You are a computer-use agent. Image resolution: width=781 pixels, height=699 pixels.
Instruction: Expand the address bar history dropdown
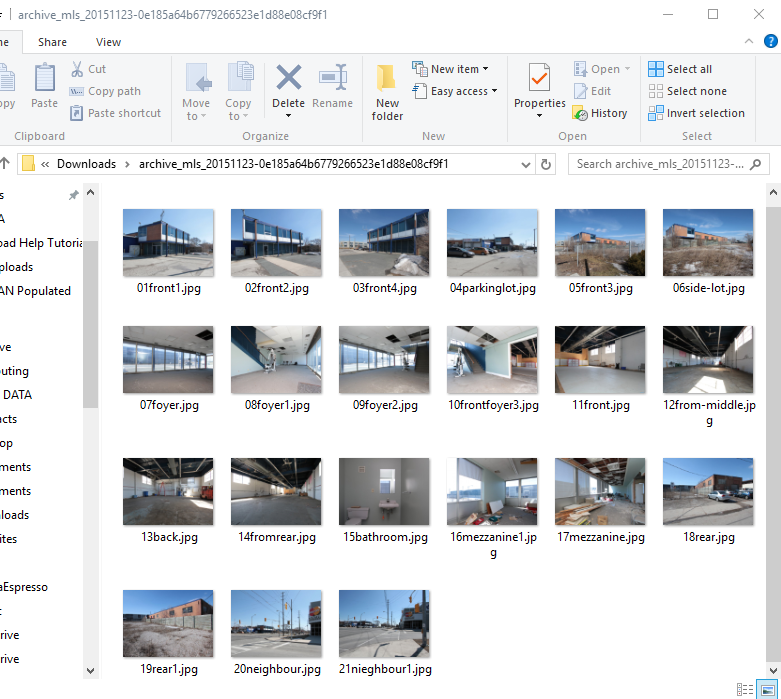click(x=527, y=164)
